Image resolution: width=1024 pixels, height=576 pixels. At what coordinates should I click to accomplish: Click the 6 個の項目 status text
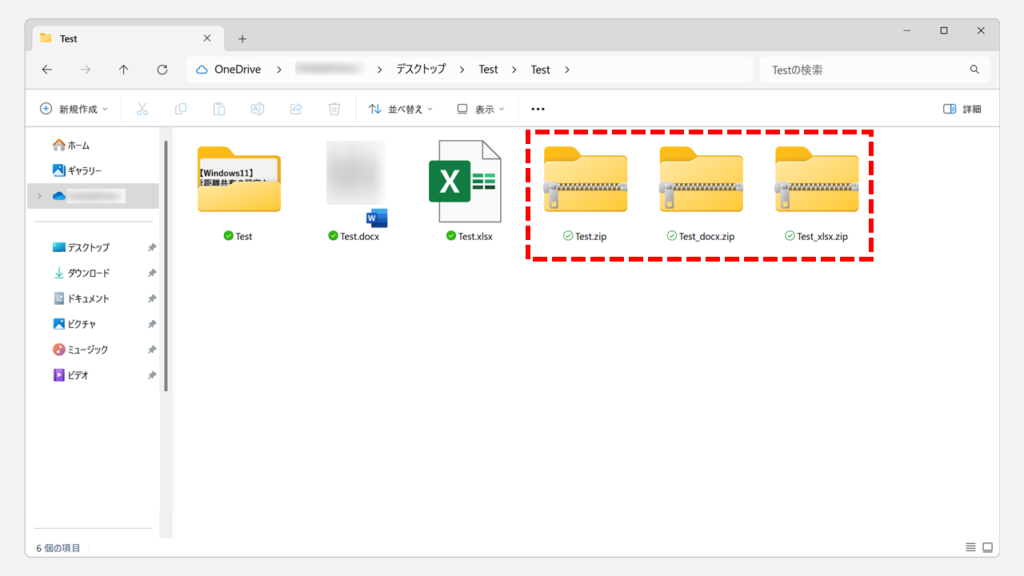point(58,548)
